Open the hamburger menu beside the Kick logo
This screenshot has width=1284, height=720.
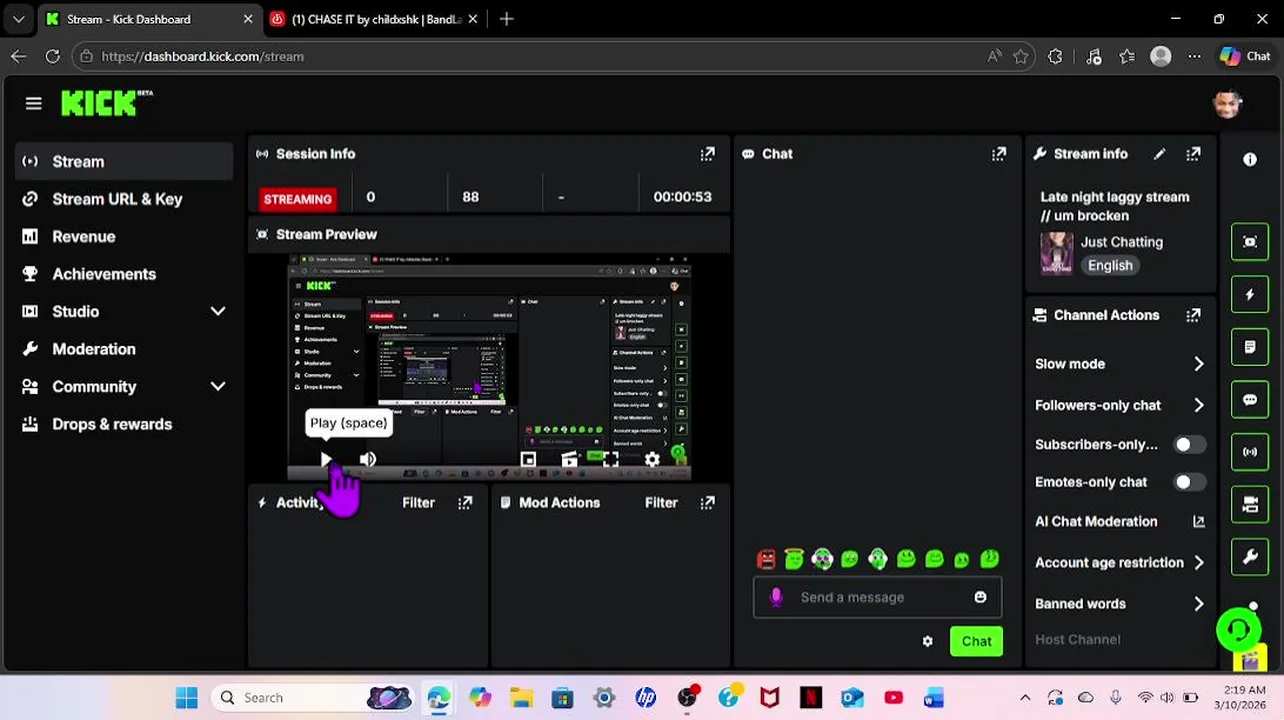click(33, 103)
